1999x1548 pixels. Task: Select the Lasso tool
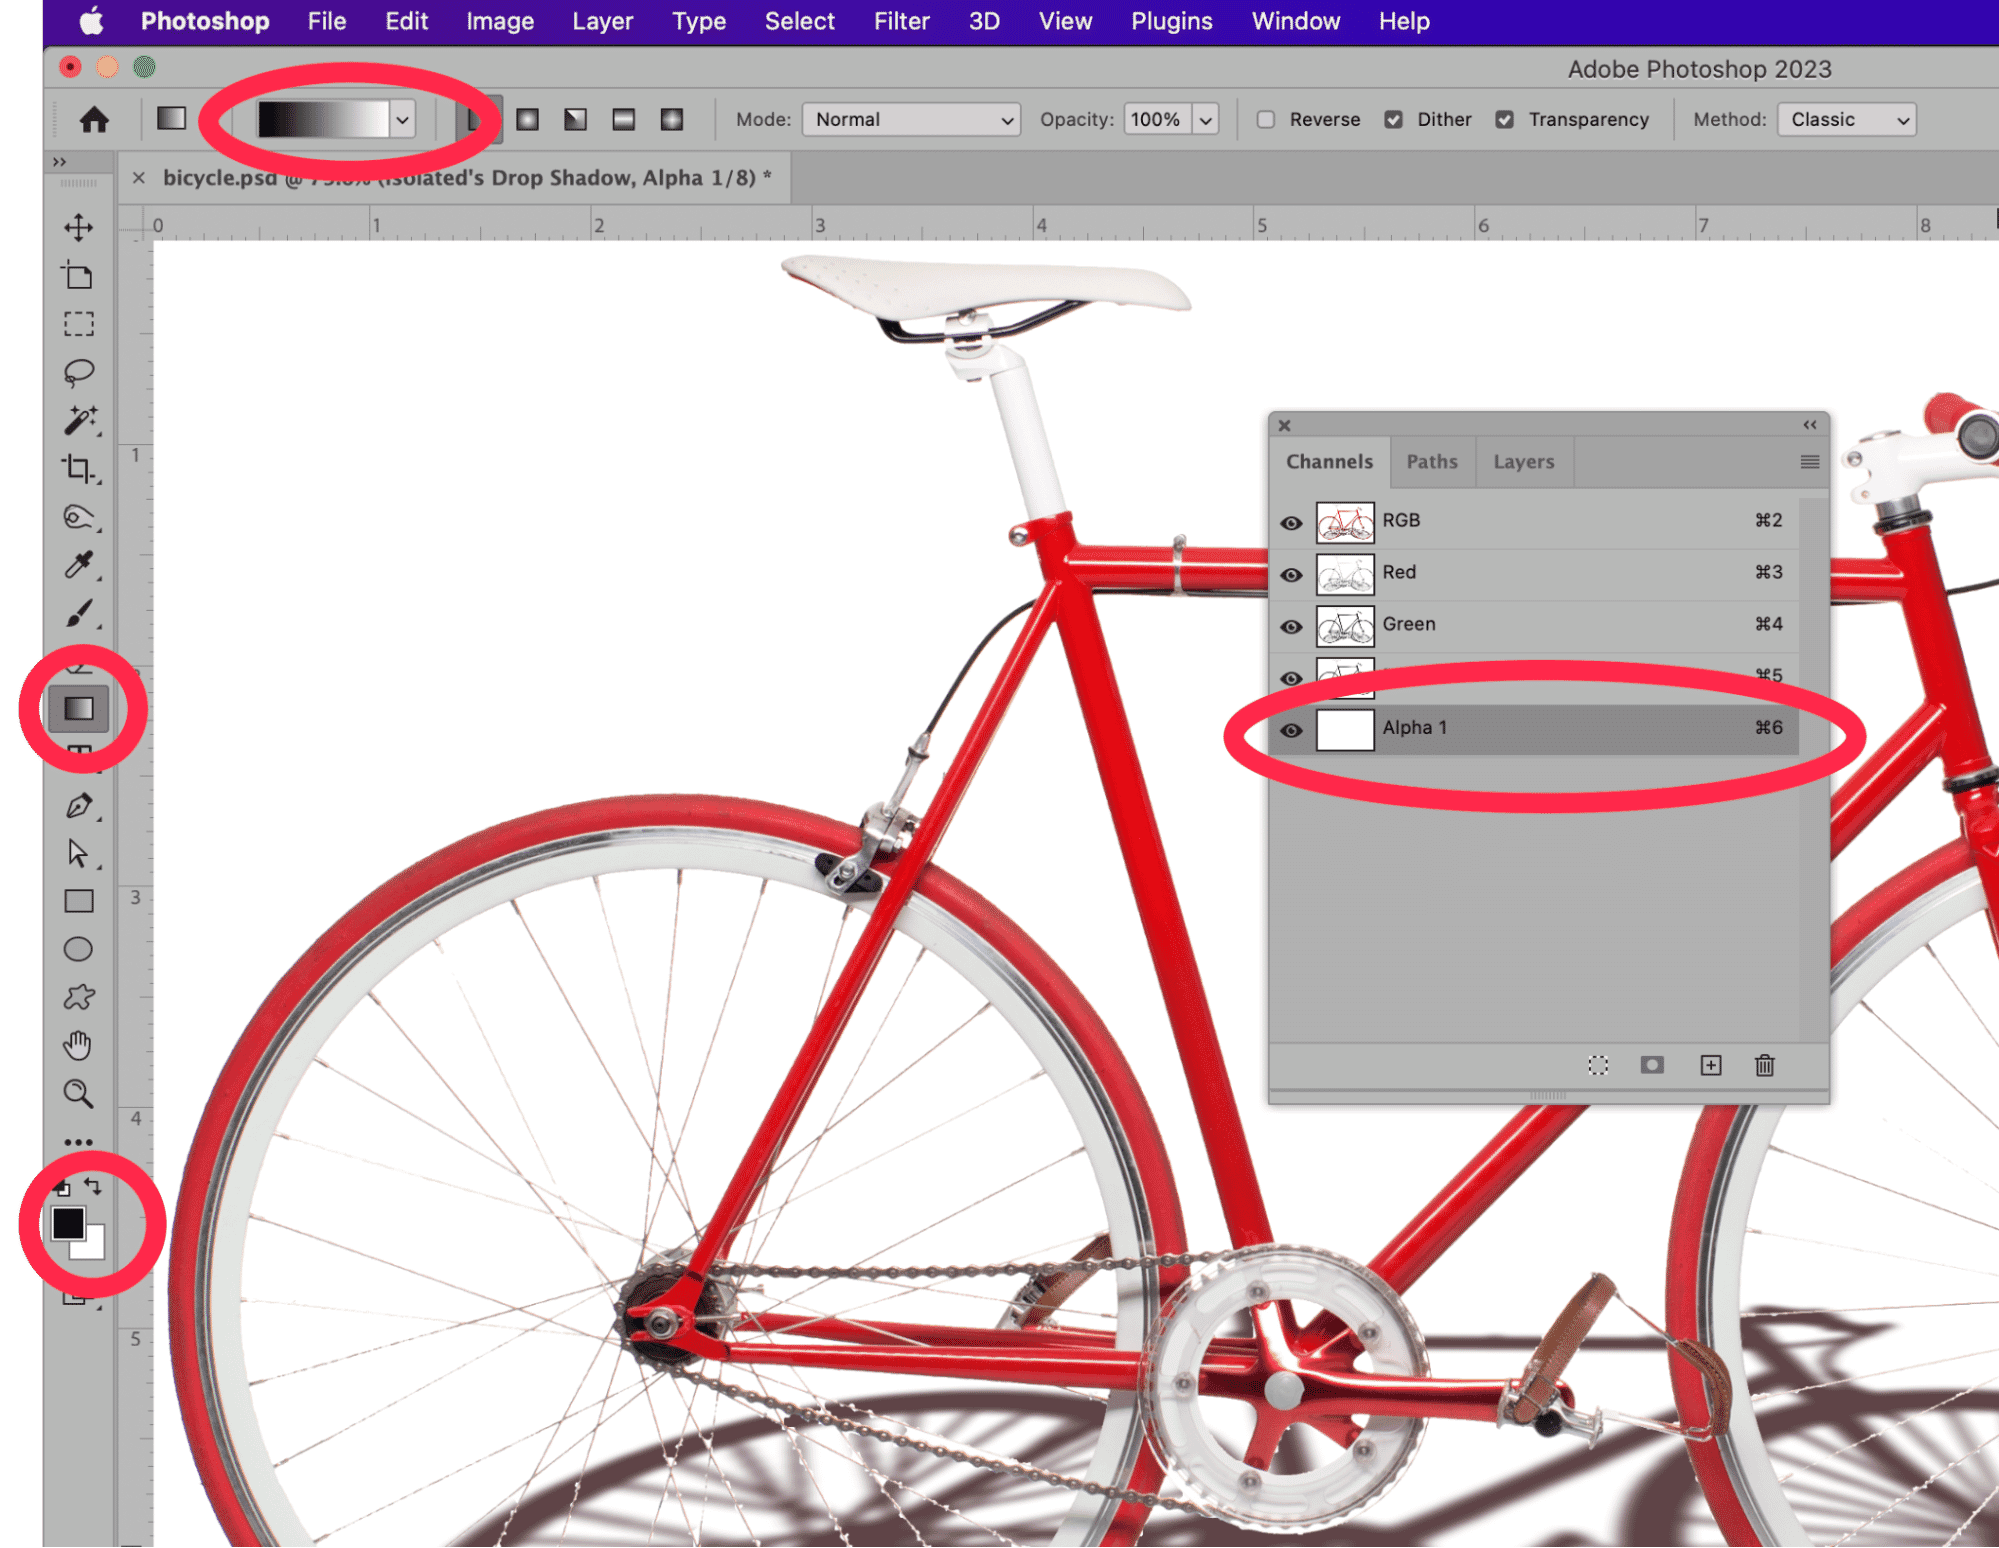(79, 373)
